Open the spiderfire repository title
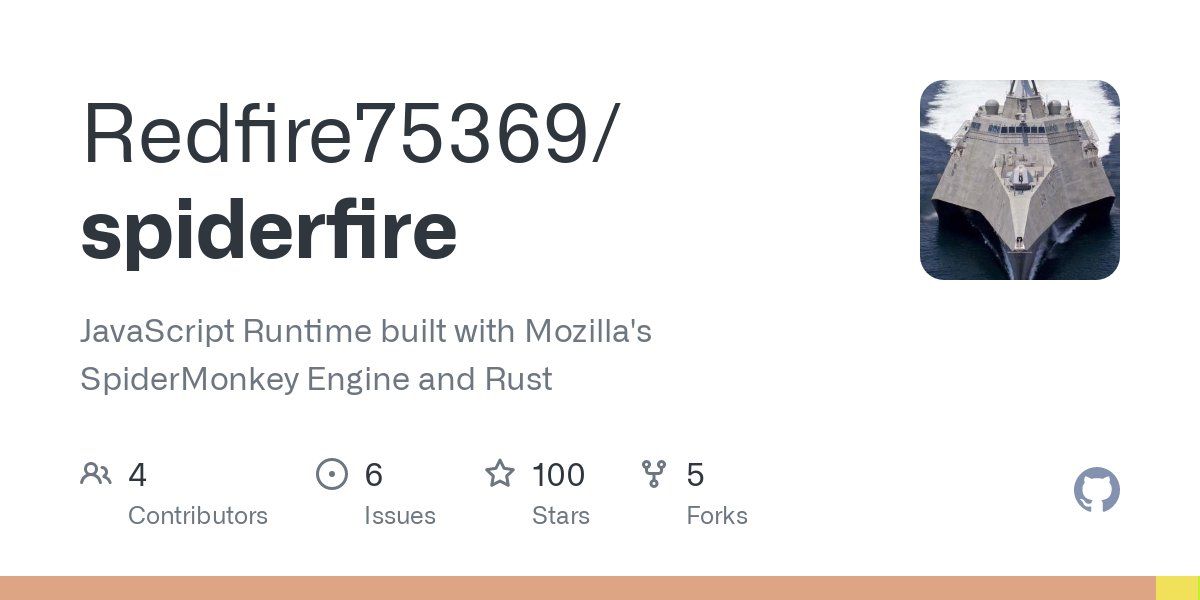Screen dimensions: 1200x600 [269, 229]
